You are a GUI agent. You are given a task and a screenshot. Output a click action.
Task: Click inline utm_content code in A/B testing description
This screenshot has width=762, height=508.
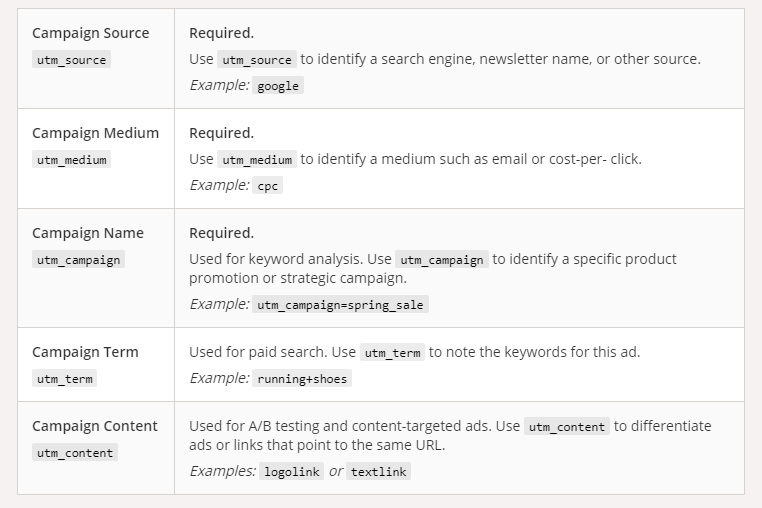[x=566, y=427]
